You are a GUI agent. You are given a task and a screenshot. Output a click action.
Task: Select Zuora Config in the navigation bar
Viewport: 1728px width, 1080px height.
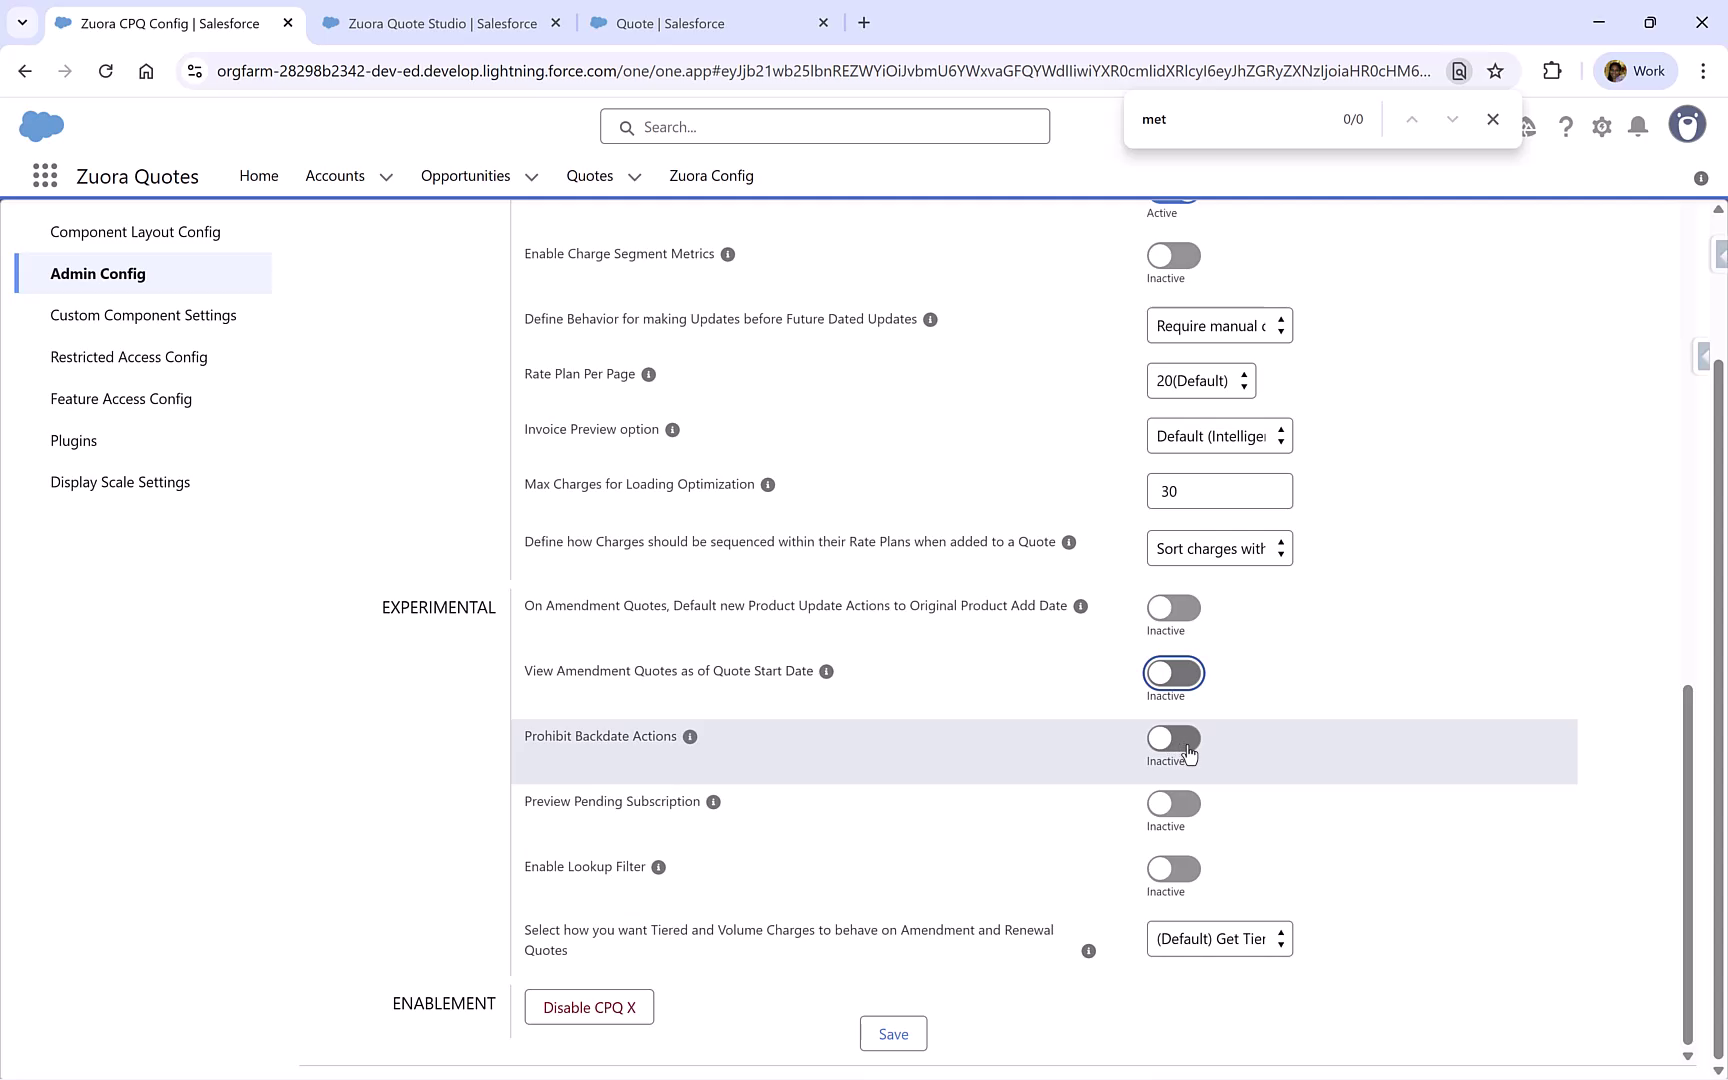[x=711, y=176]
